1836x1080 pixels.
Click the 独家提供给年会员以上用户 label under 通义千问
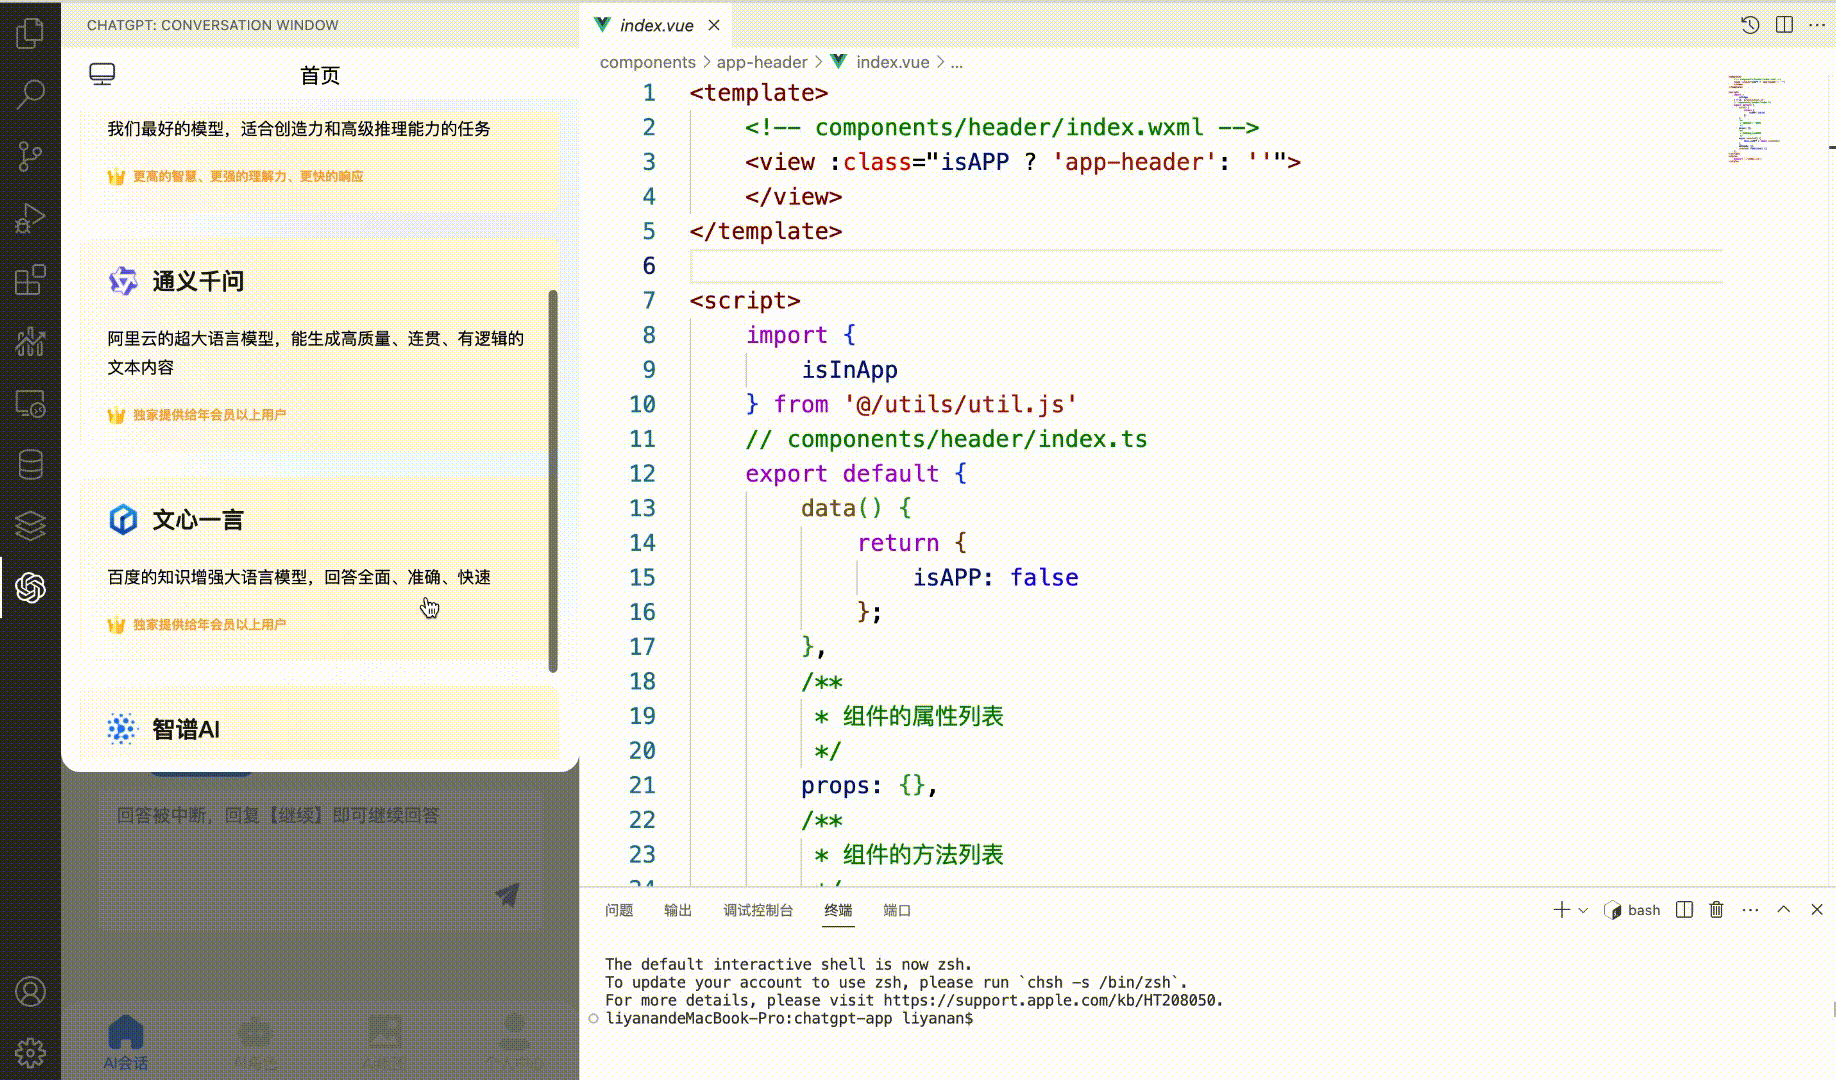[x=209, y=415]
